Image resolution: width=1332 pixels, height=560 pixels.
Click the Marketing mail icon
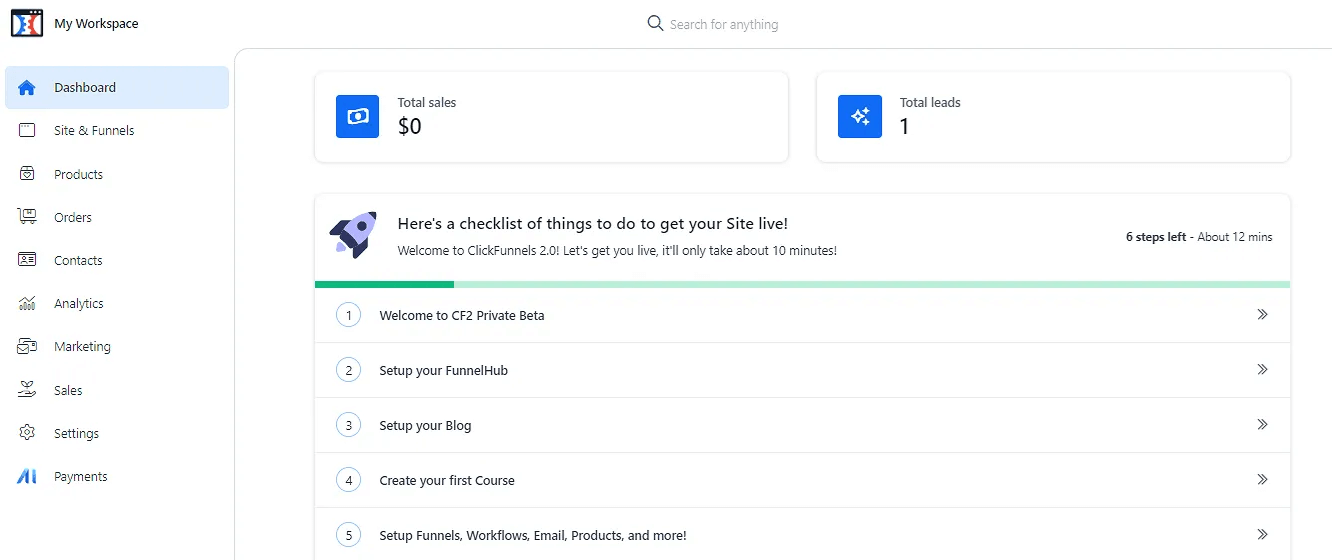(27, 347)
